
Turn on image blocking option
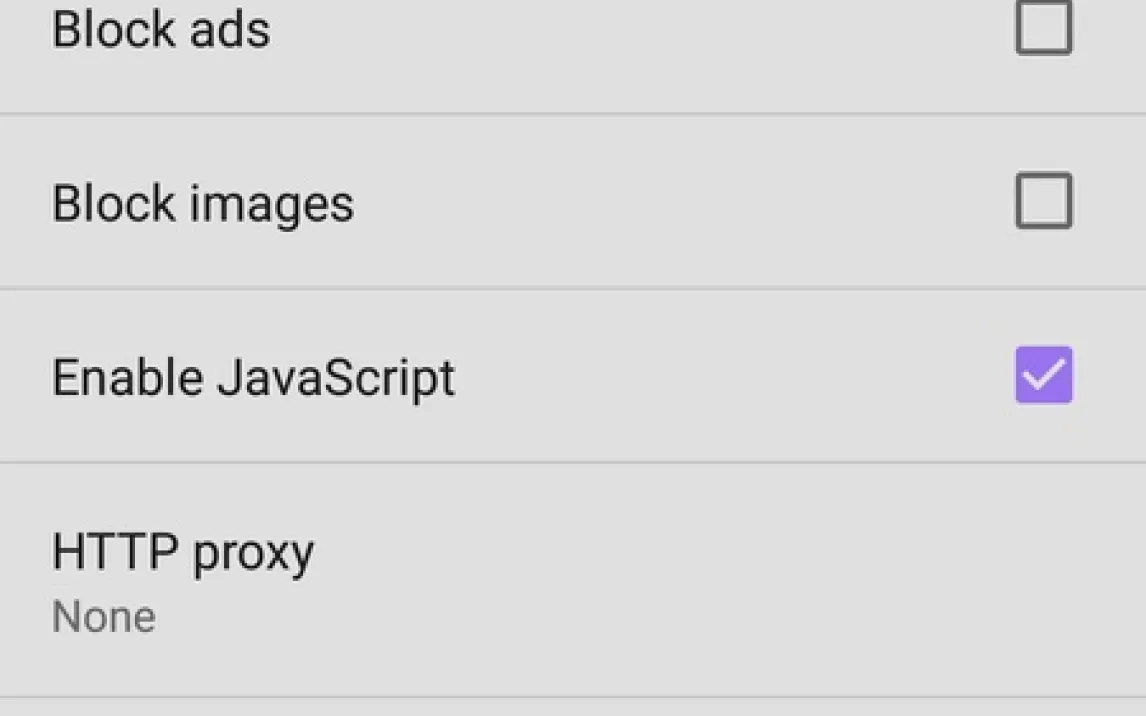pos(1044,201)
